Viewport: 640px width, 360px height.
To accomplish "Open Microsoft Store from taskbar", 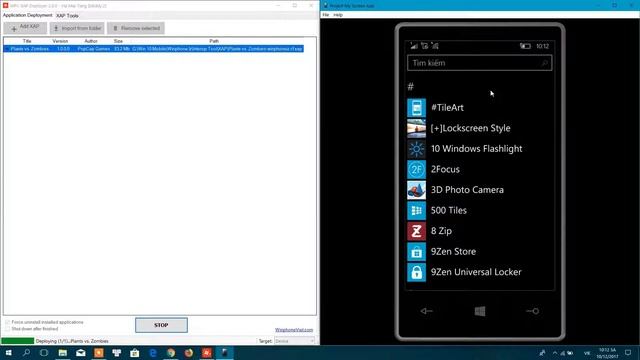I will pyautogui.click(x=134, y=353).
